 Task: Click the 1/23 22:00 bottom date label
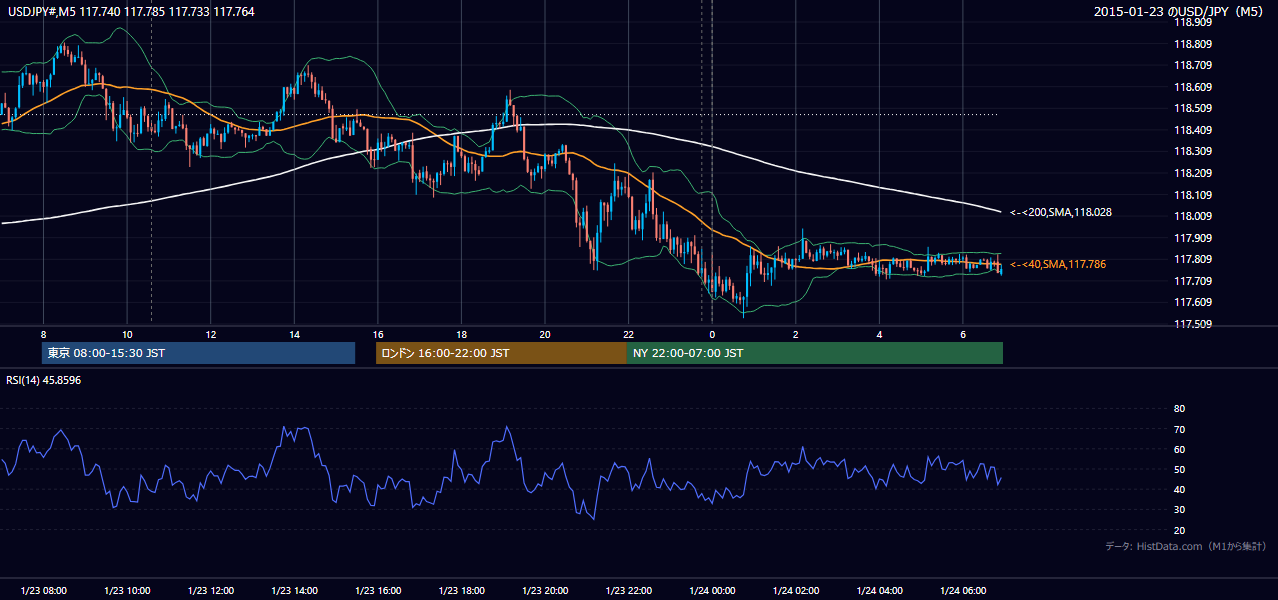coord(628,591)
